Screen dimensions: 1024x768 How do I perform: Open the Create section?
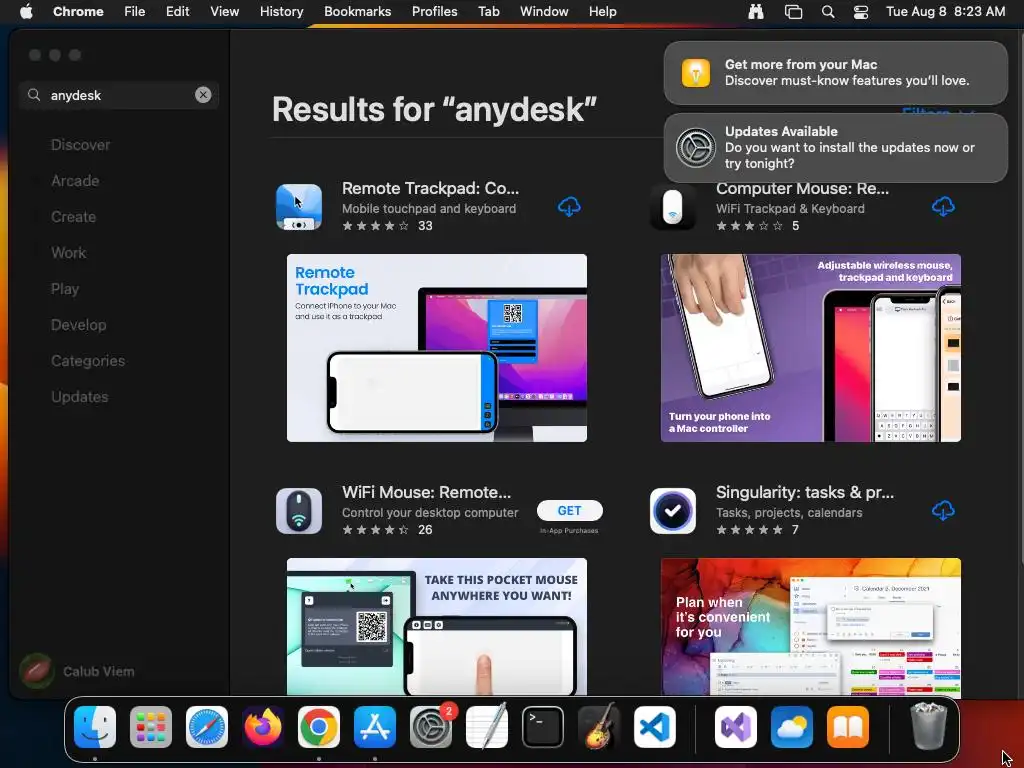click(73, 217)
